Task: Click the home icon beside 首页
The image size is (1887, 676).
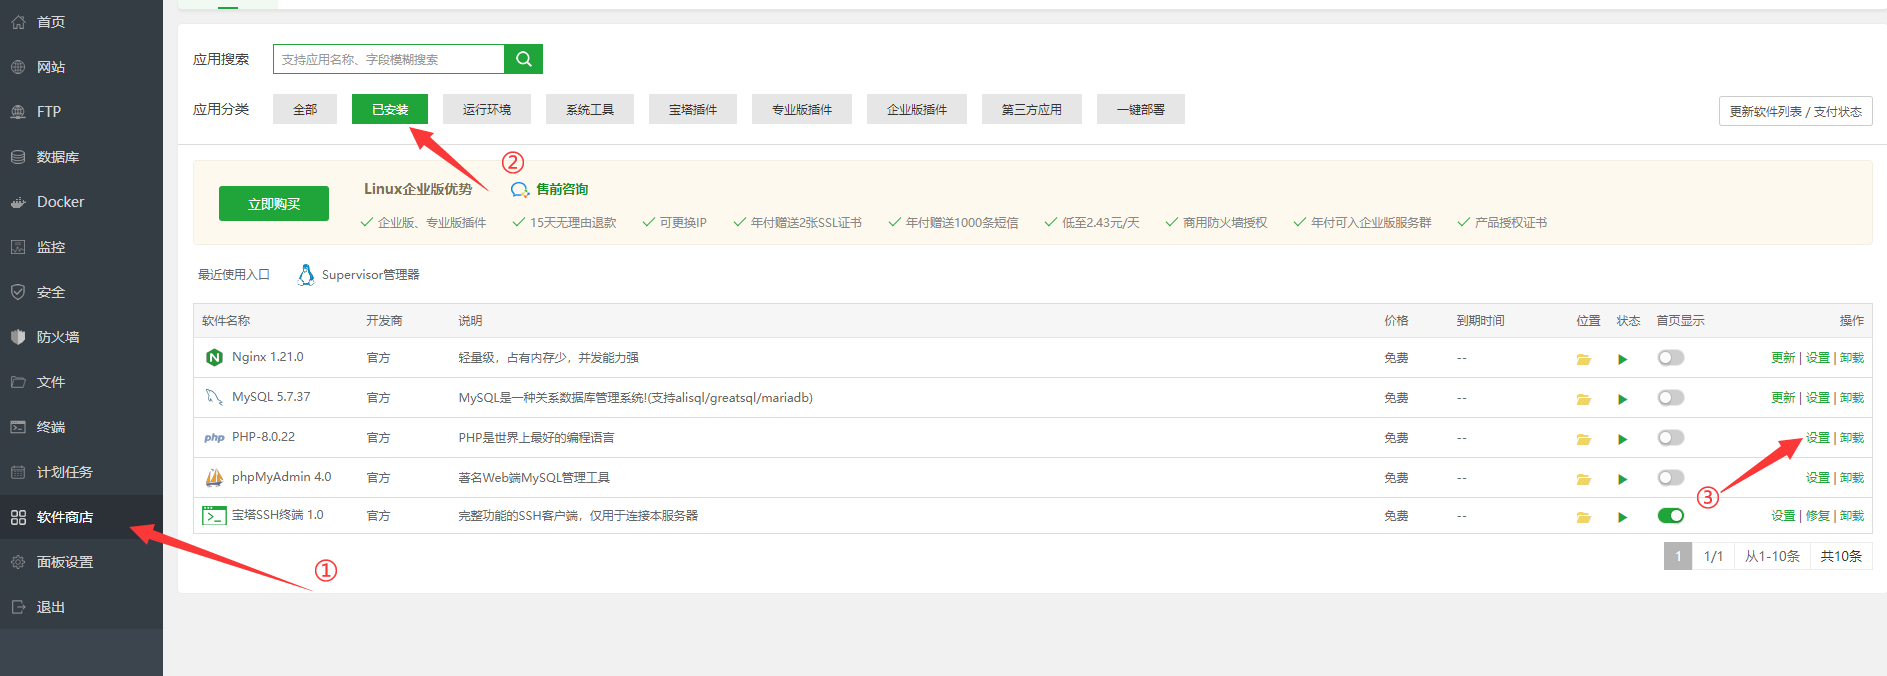Action: pos(18,22)
